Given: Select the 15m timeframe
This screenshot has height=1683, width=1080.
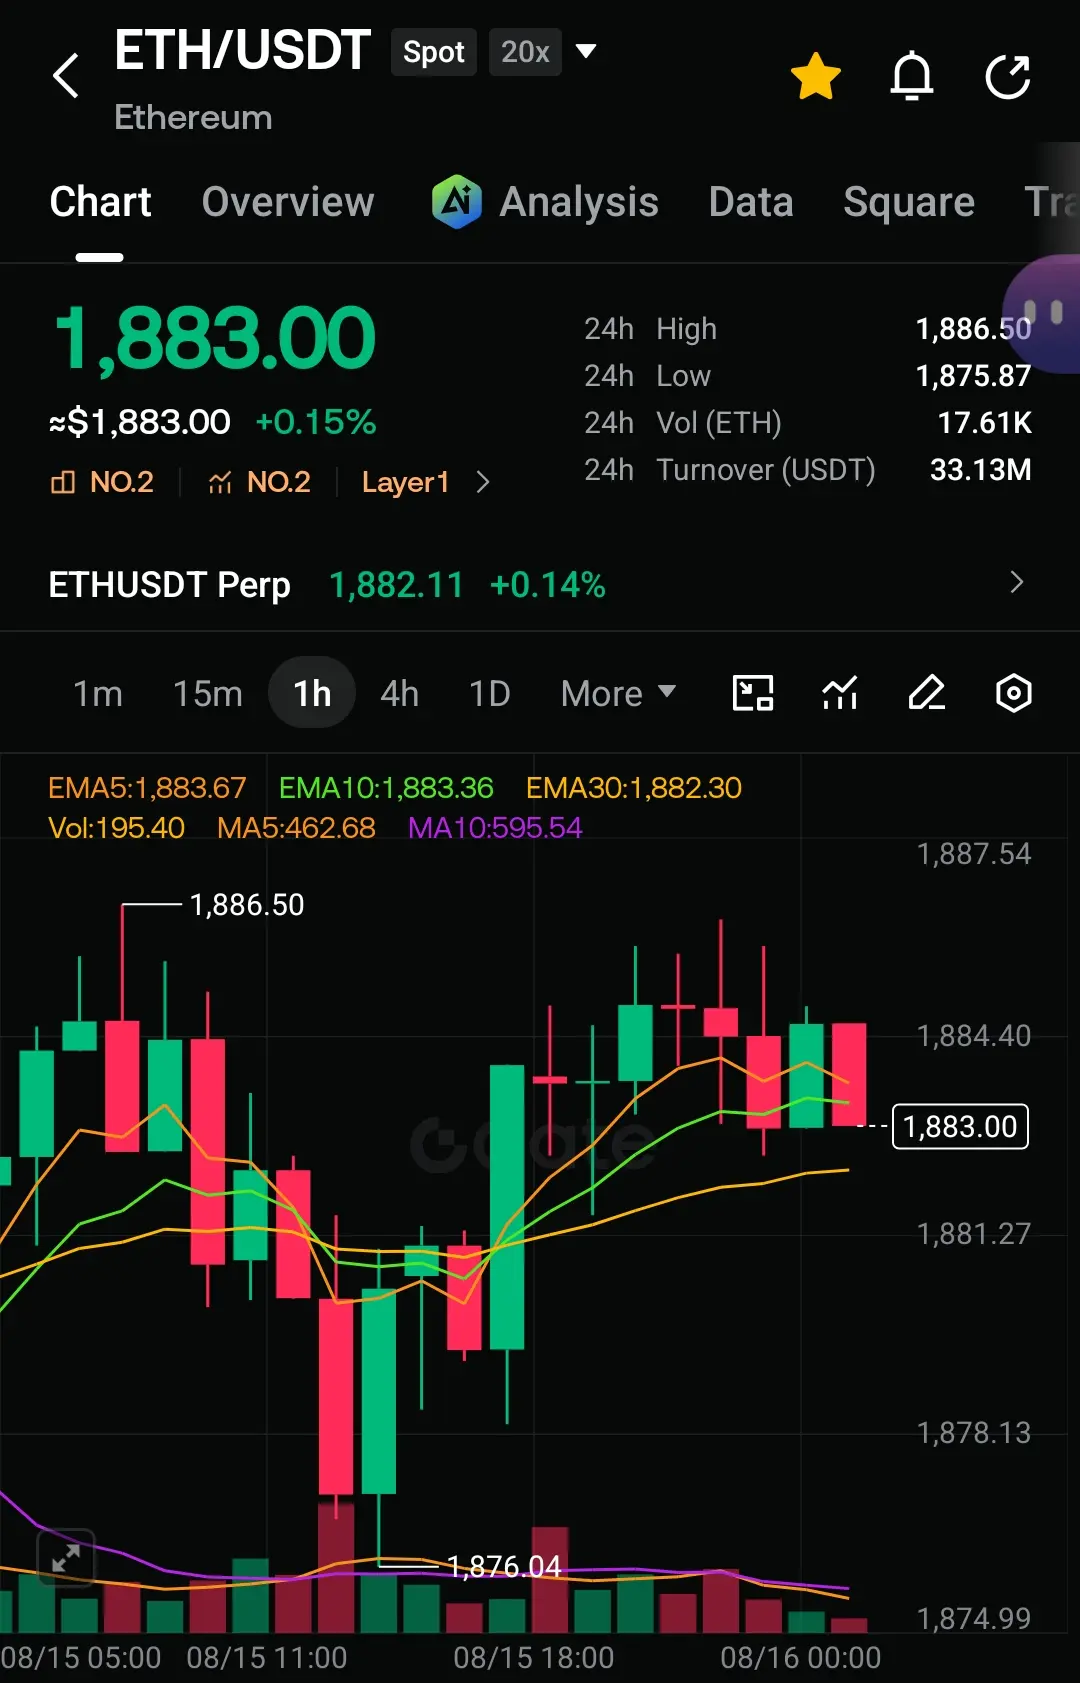Looking at the screenshot, I should (x=207, y=693).
